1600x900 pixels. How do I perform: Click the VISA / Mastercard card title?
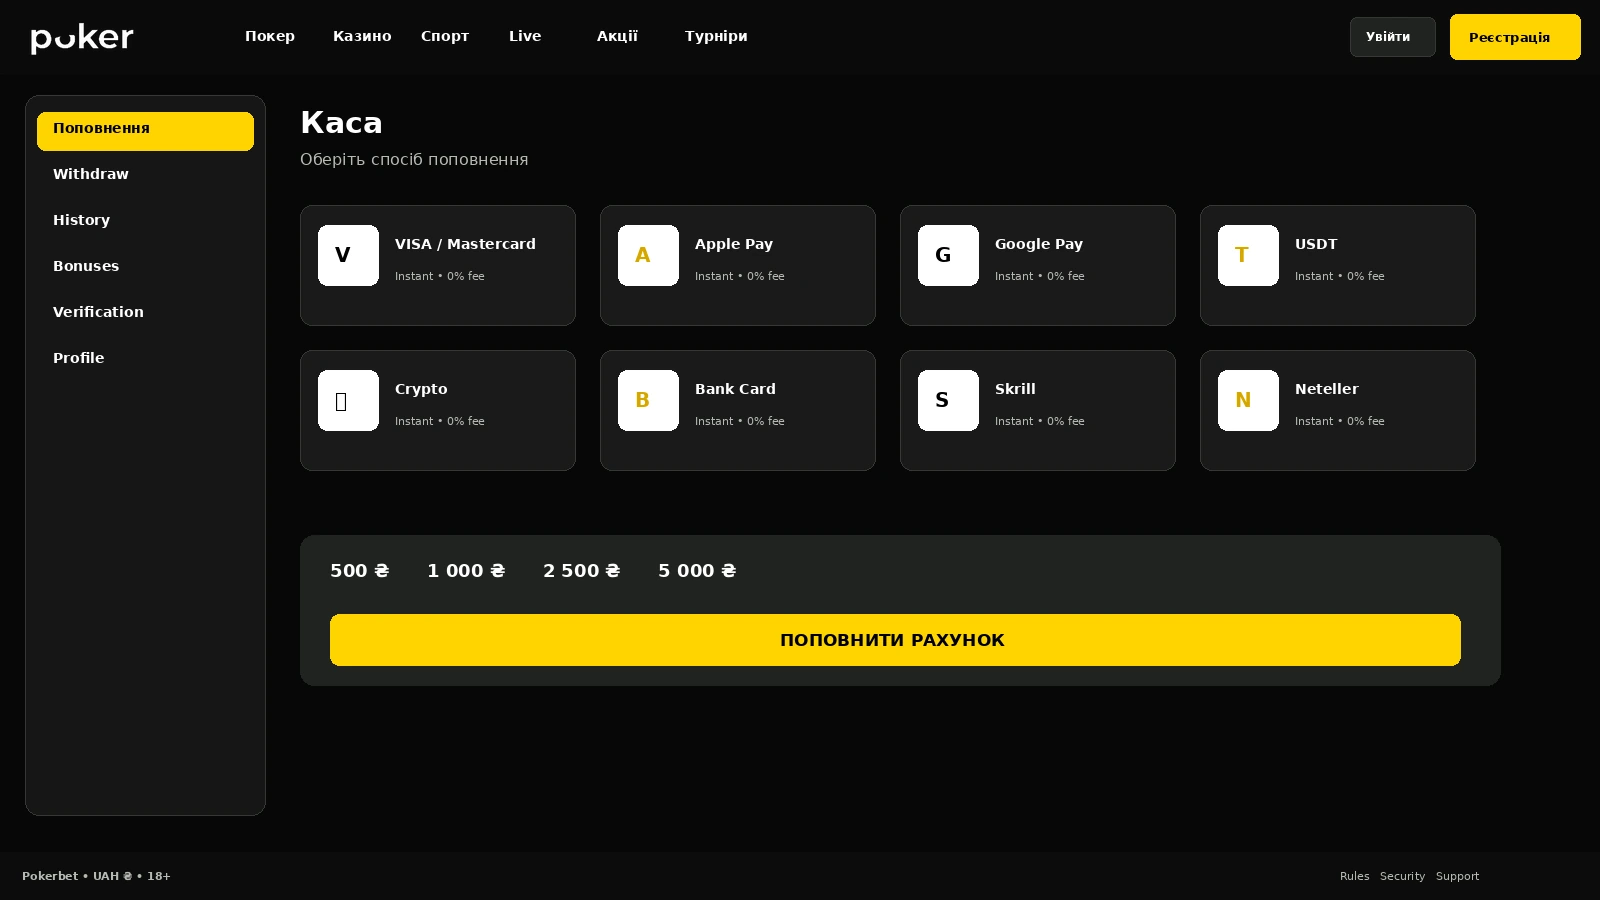tap(465, 244)
